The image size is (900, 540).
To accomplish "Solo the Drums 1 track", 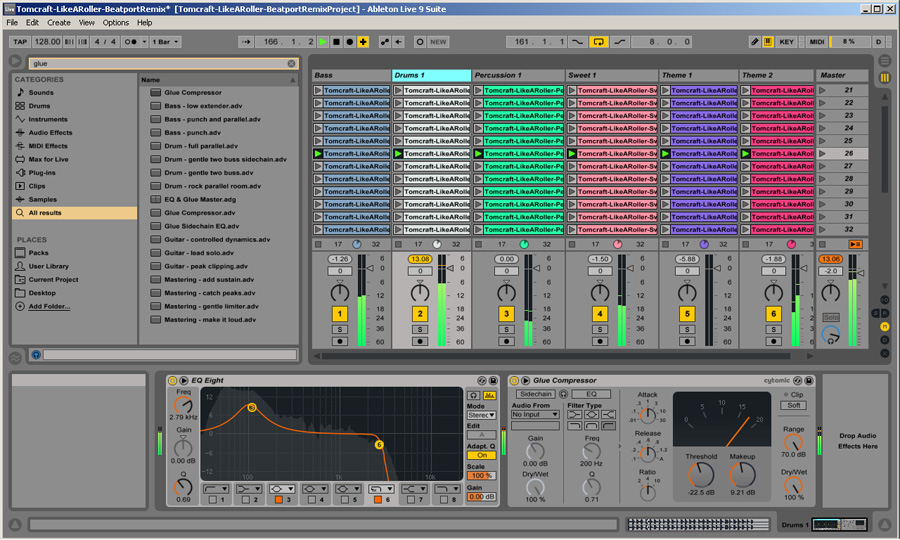I will pos(420,328).
